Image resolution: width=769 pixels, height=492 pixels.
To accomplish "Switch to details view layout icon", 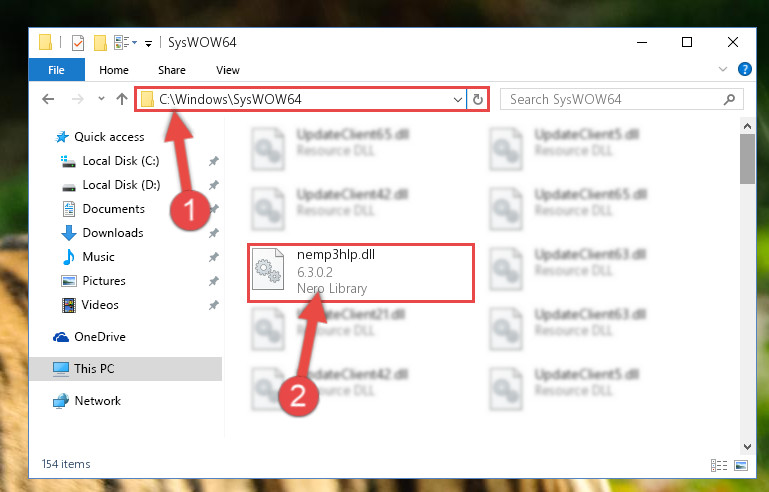I will [x=719, y=465].
